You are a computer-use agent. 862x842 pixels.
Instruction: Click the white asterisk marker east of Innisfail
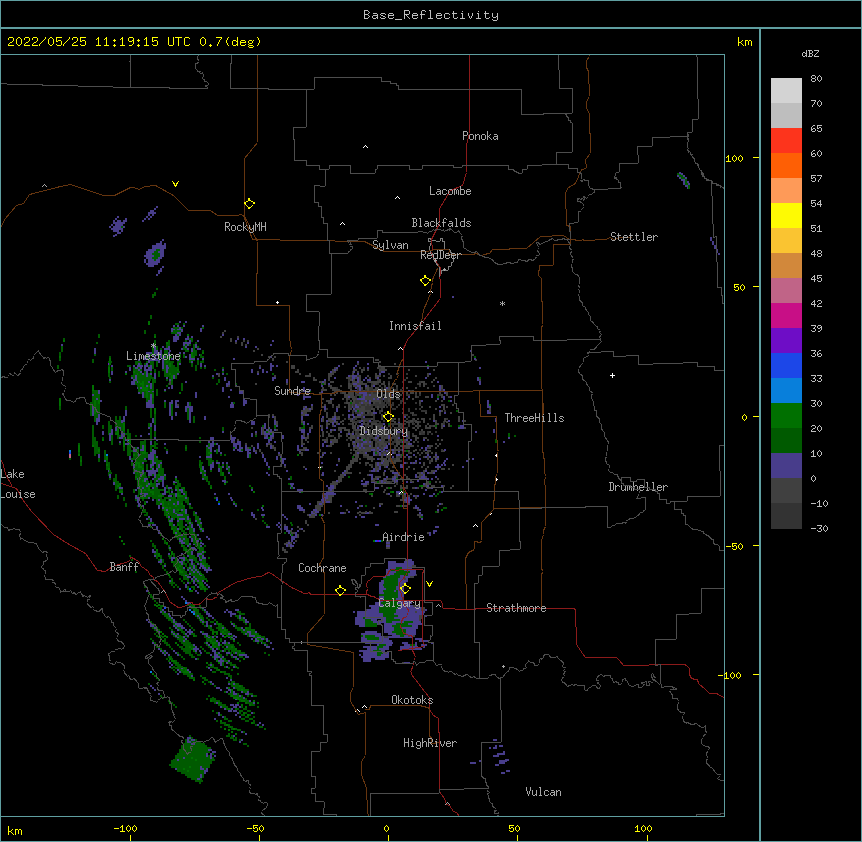502,303
